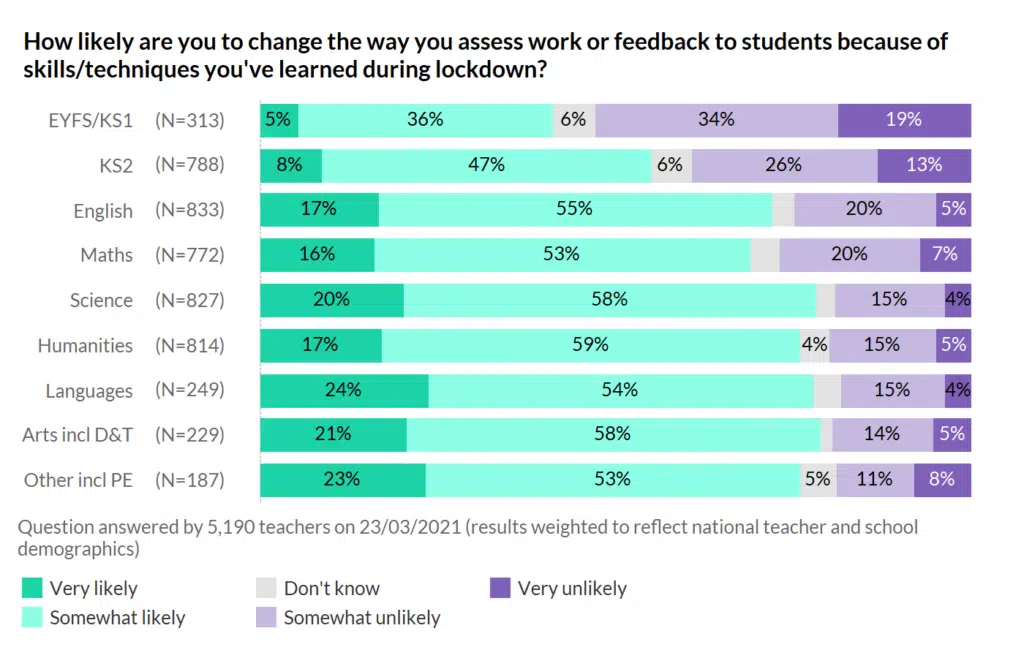Click the Somewhat unlikely legend swatch
1024x658 pixels.
pyautogui.click(x=264, y=617)
